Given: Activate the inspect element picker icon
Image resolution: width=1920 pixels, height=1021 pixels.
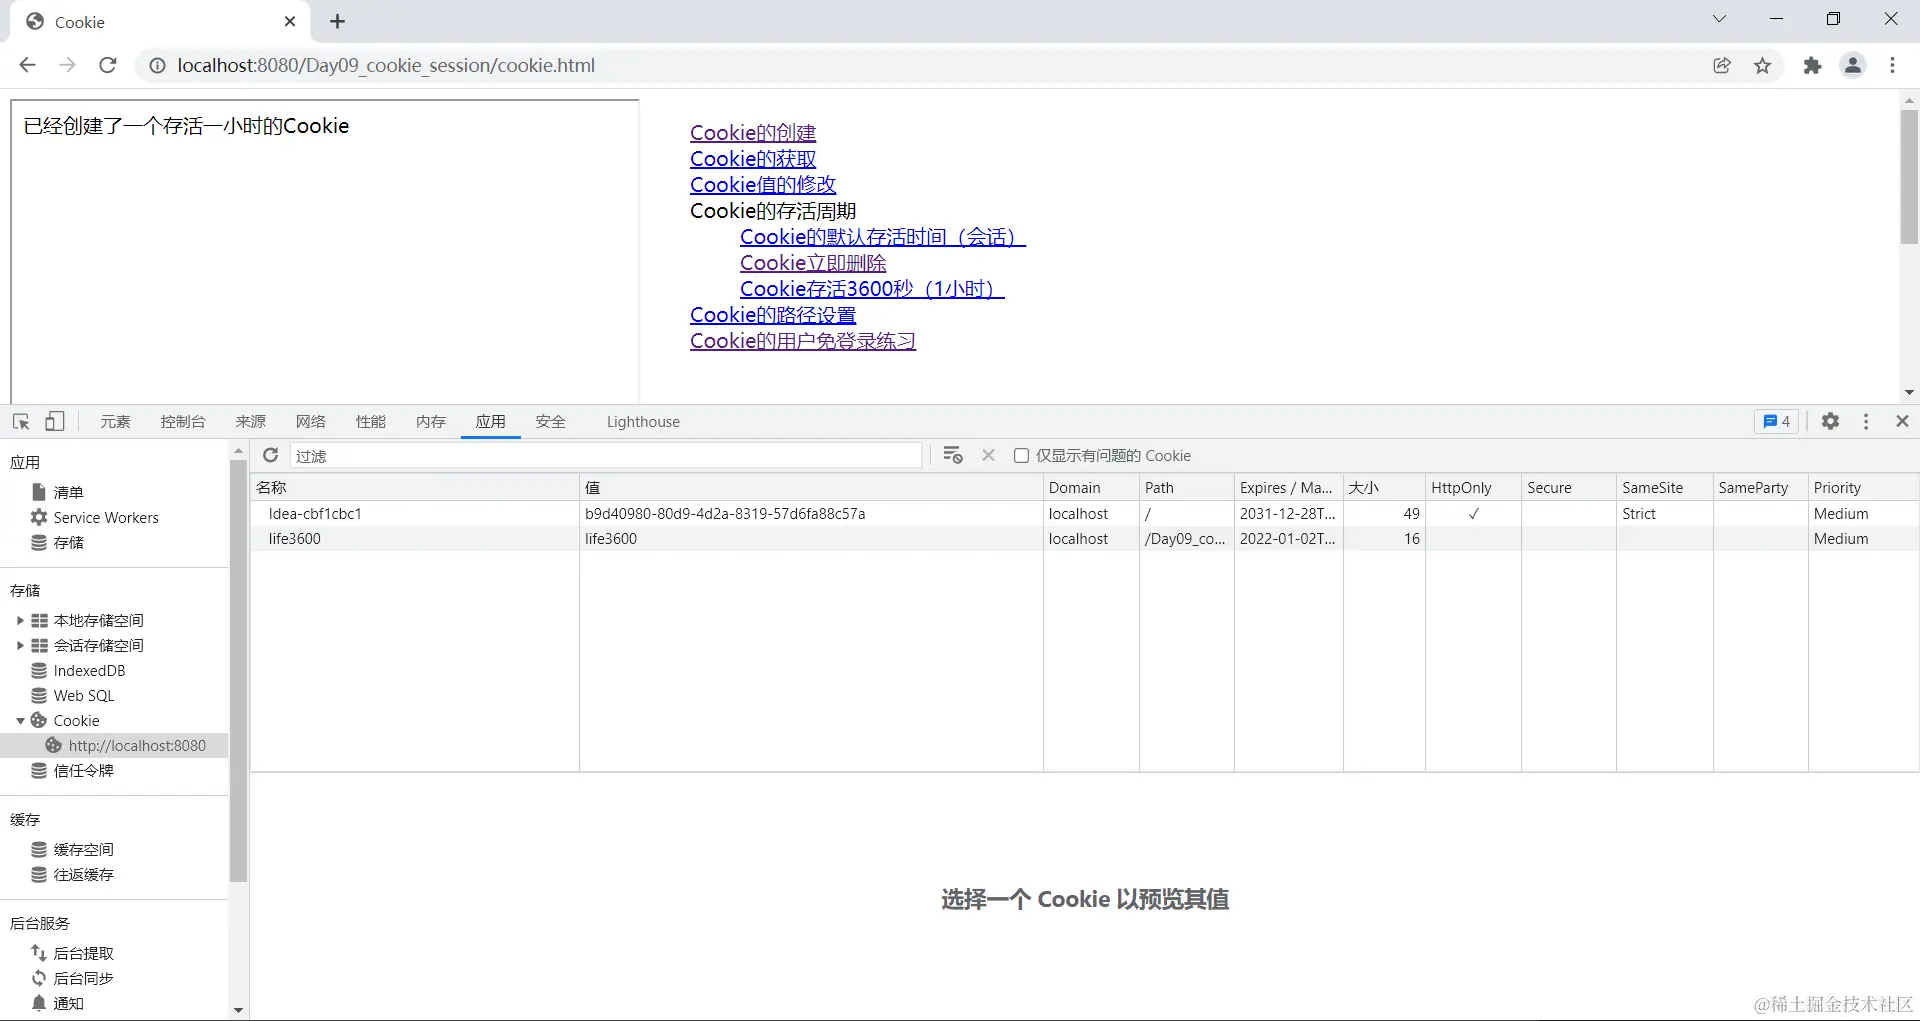Looking at the screenshot, I should 21,421.
